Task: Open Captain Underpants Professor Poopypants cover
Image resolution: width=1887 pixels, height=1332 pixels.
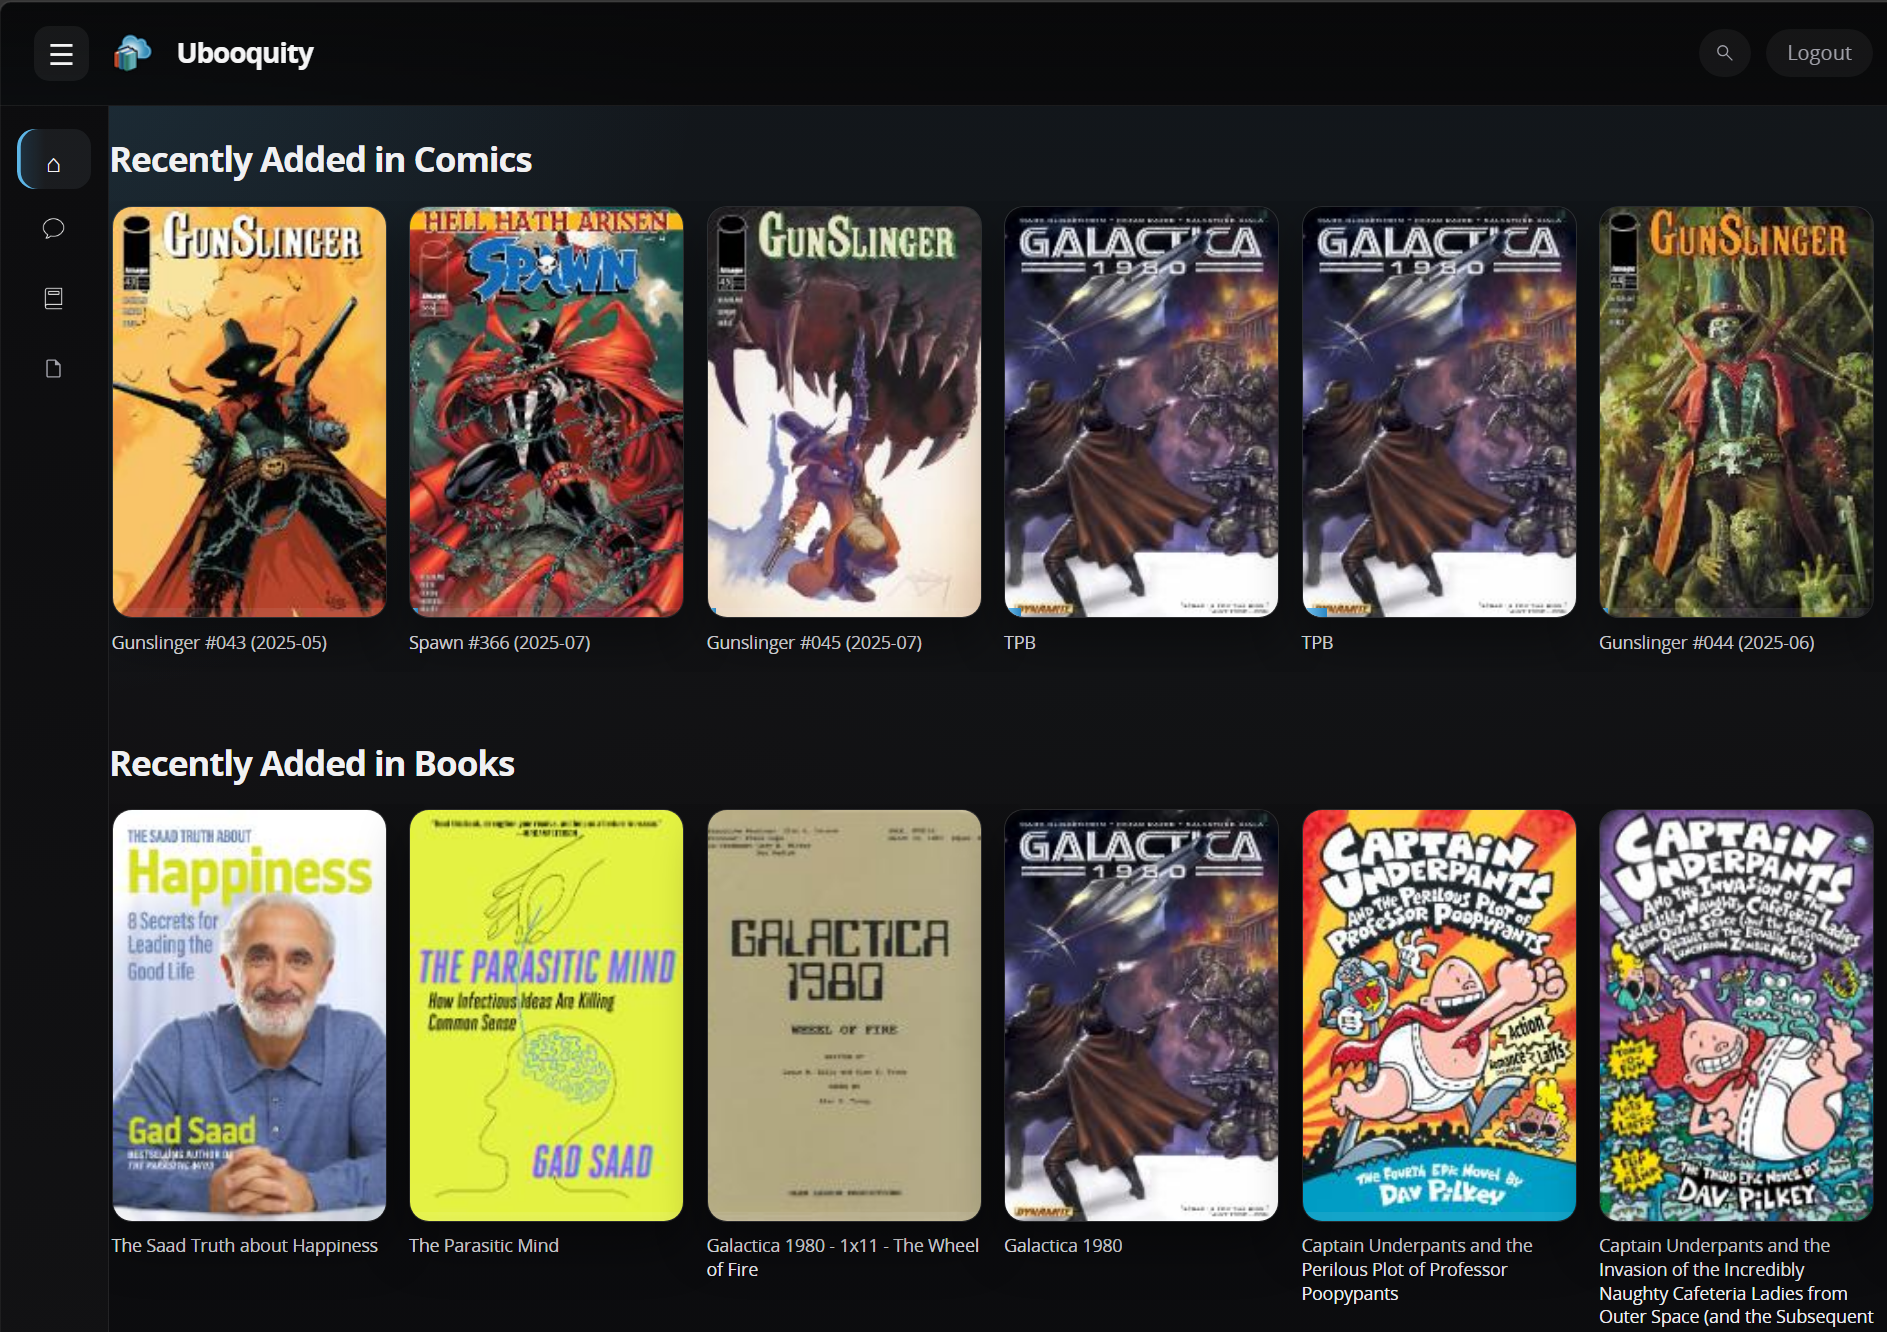Action: [1438, 1015]
